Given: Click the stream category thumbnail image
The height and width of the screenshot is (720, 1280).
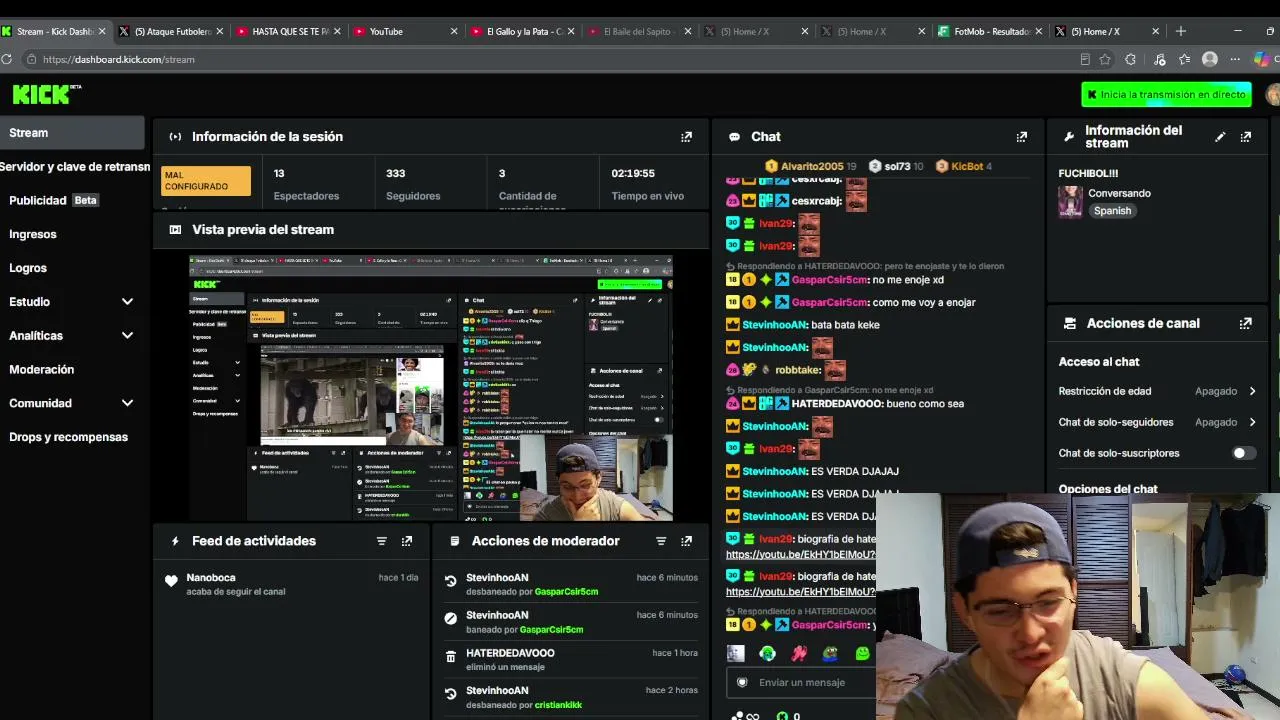Looking at the screenshot, I should (1070, 202).
